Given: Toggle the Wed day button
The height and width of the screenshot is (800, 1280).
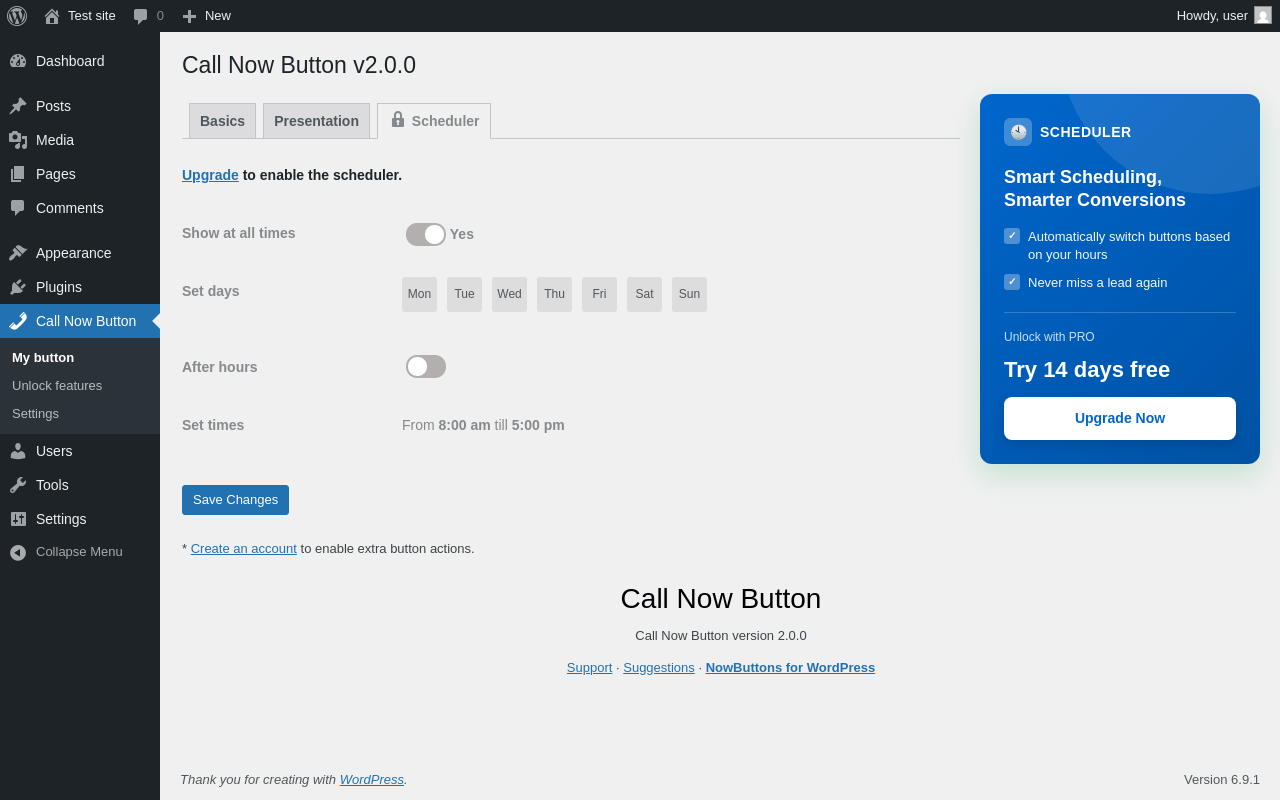Looking at the screenshot, I should (x=510, y=294).
